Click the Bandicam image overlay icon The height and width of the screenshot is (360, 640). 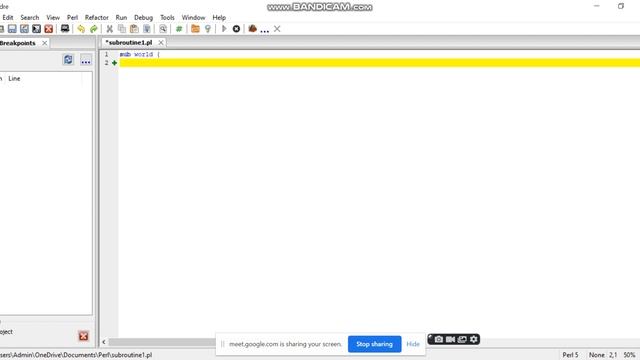coord(462,339)
